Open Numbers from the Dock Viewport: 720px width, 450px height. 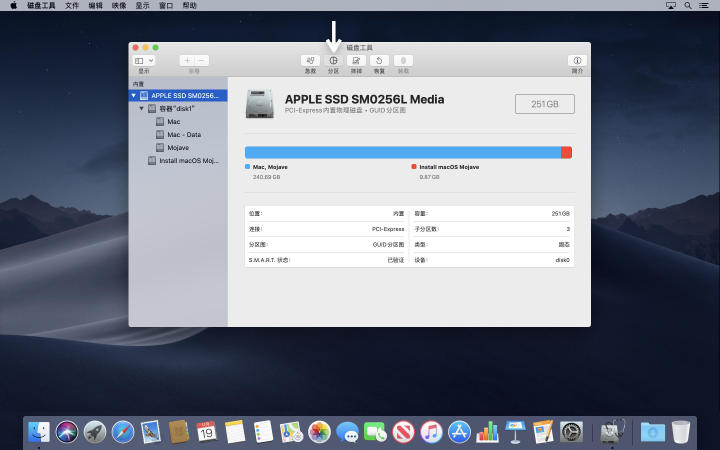[487, 432]
